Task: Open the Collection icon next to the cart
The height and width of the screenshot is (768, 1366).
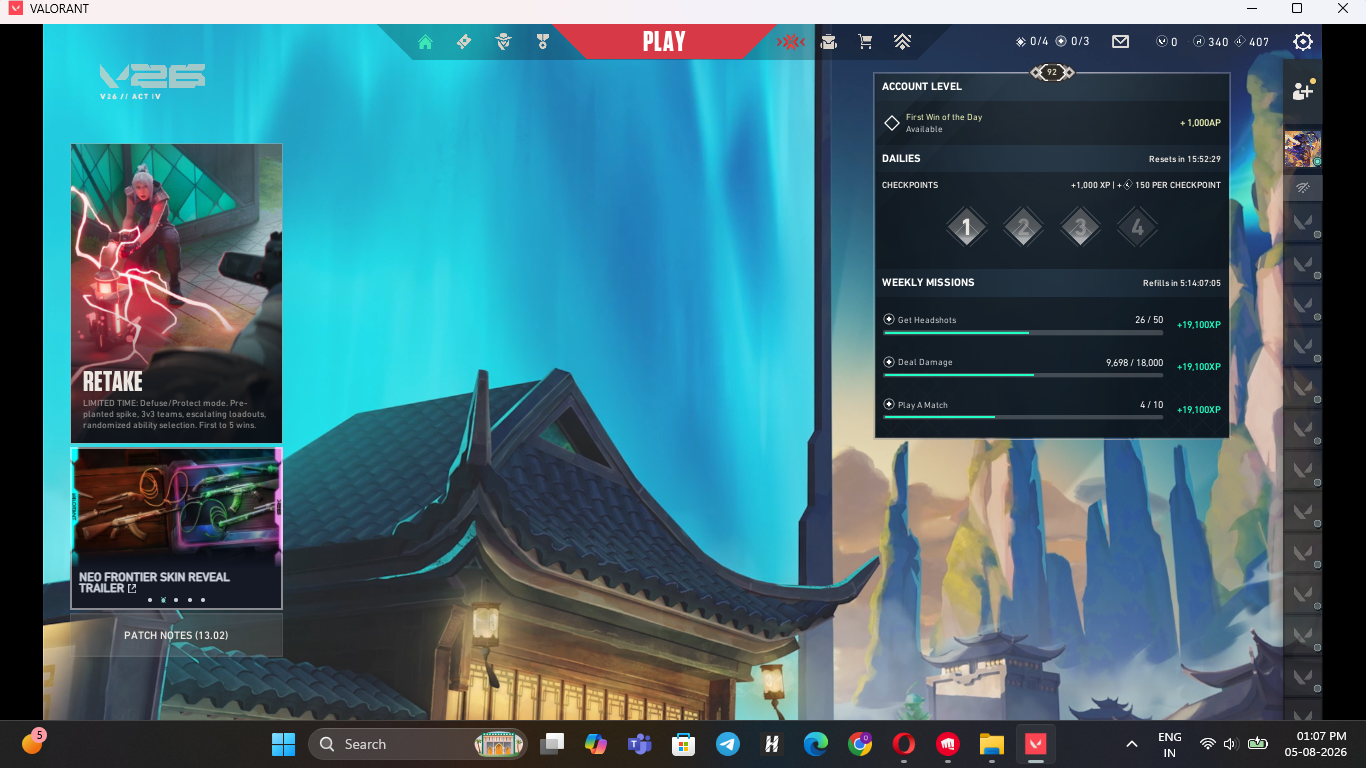Action: point(829,42)
